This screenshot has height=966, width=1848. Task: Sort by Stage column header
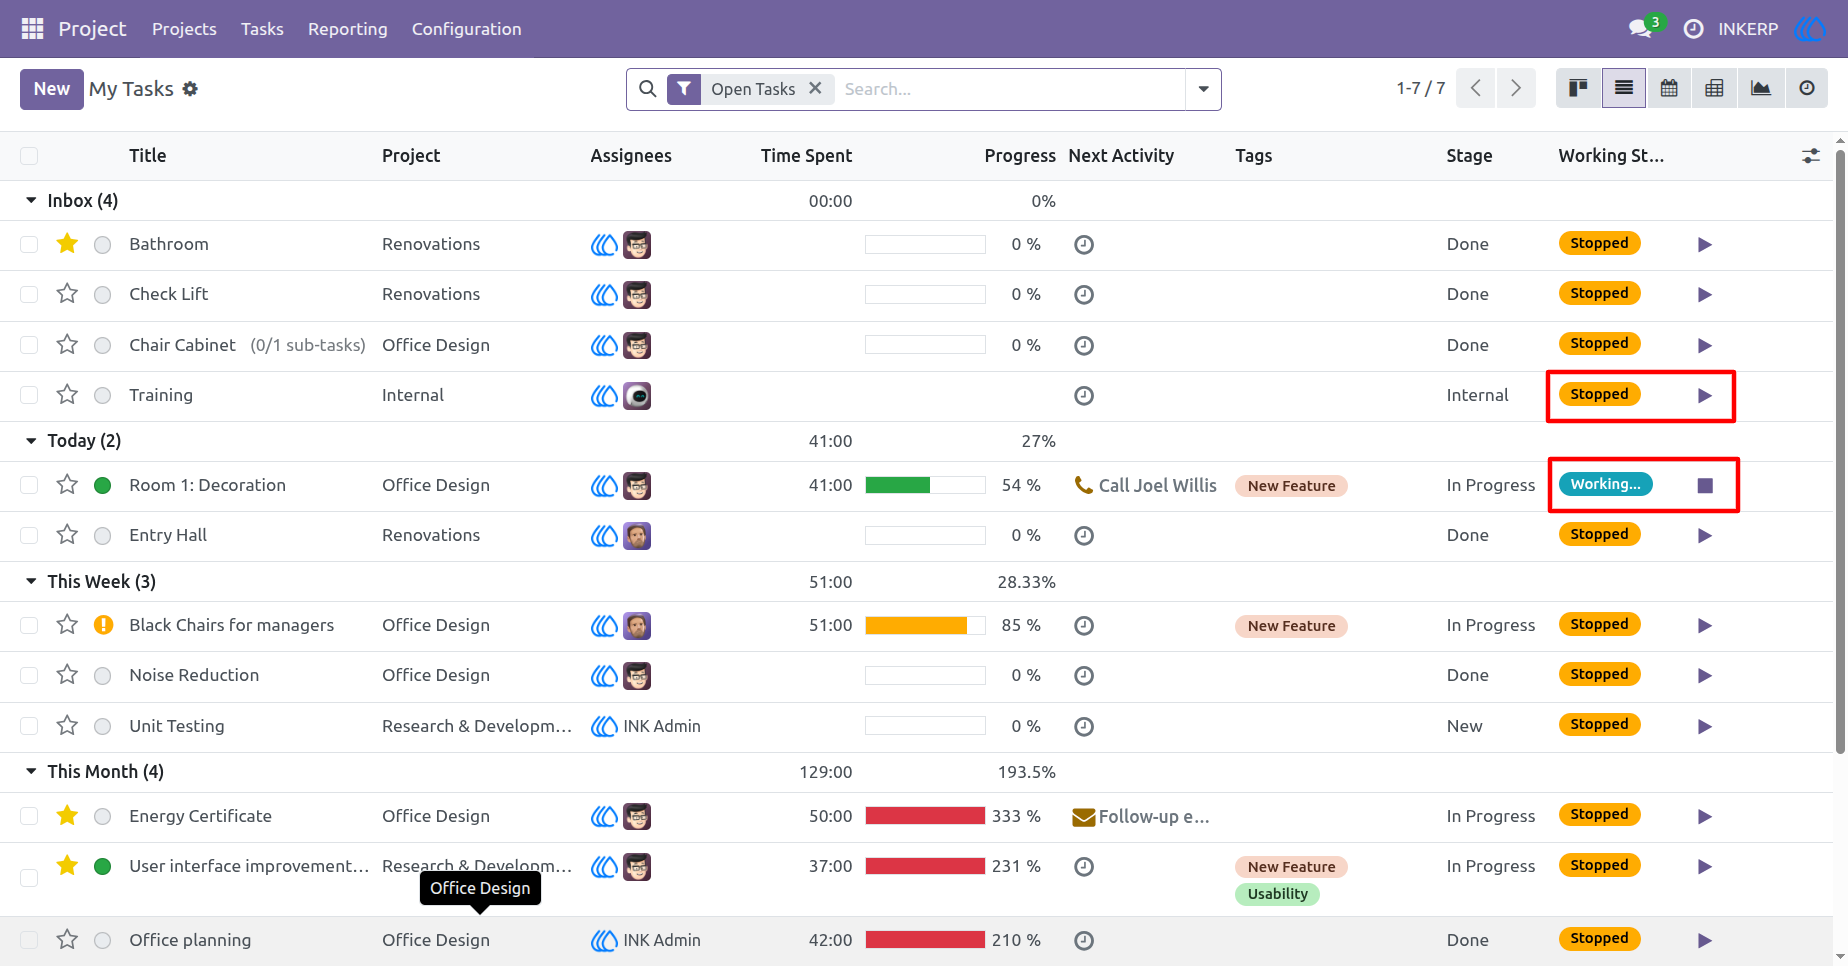pyautogui.click(x=1469, y=156)
